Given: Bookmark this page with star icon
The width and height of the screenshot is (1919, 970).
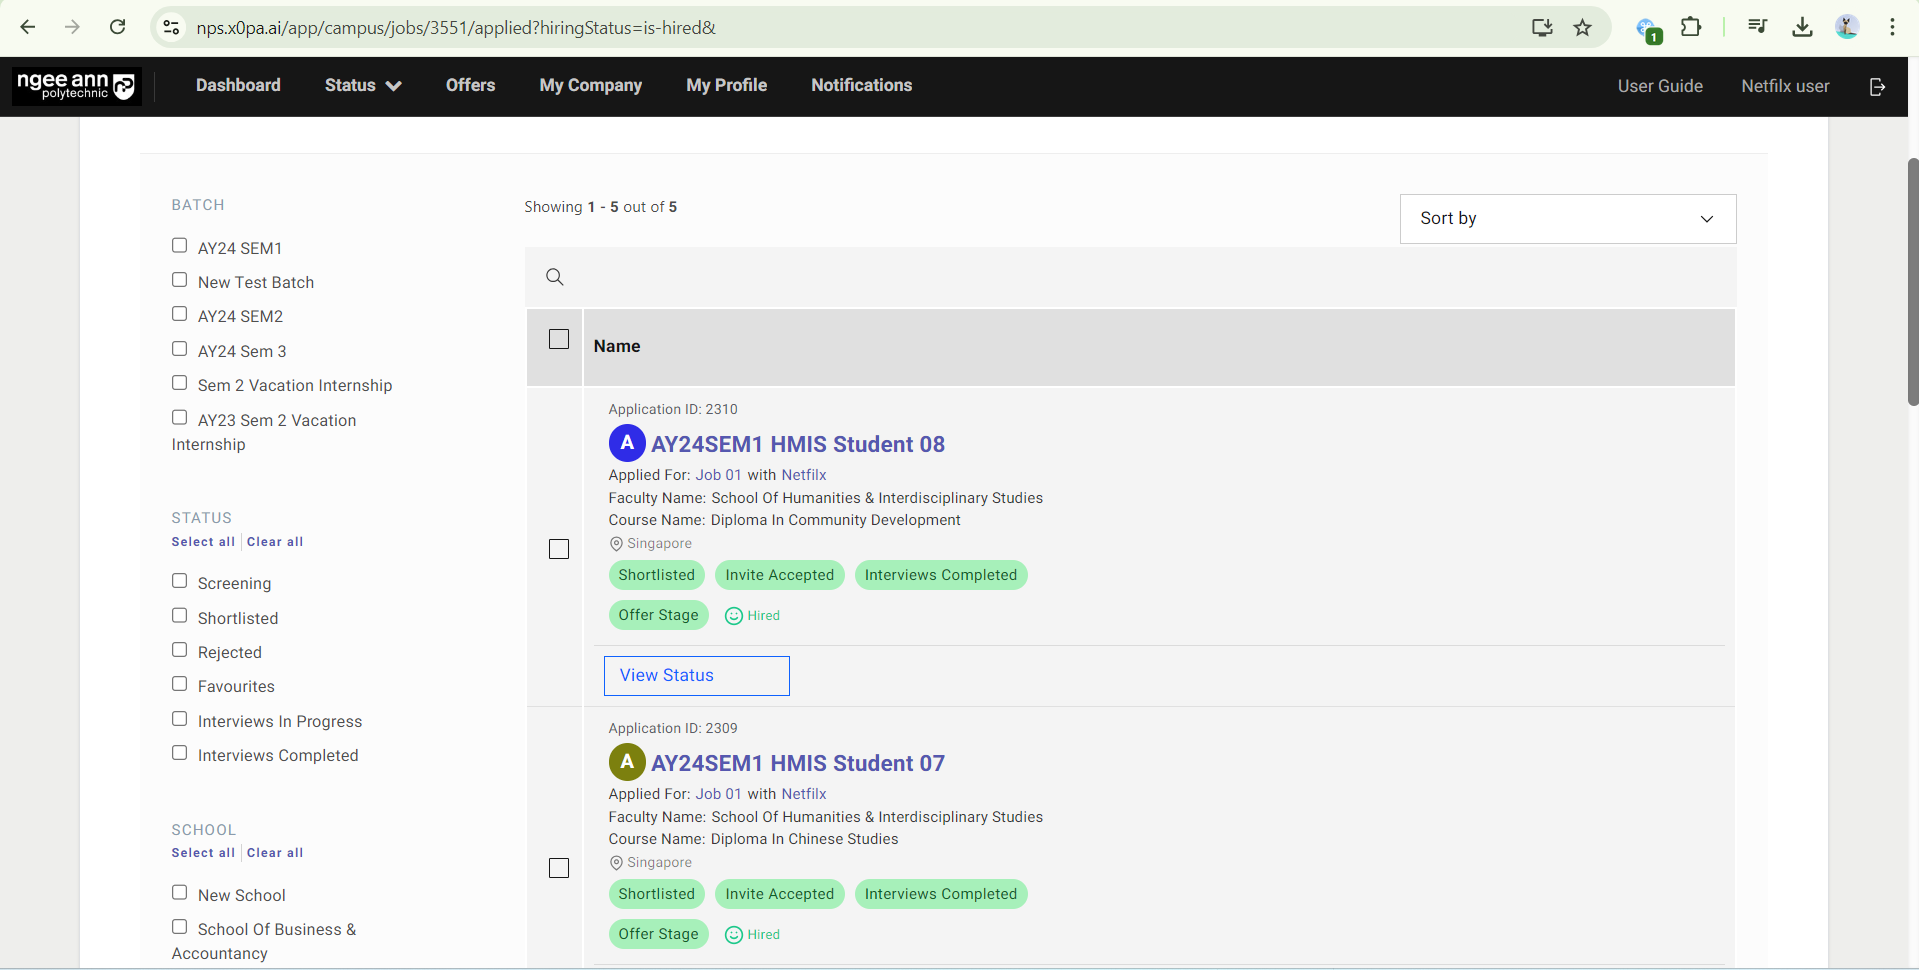Looking at the screenshot, I should [x=1582, y=27].
